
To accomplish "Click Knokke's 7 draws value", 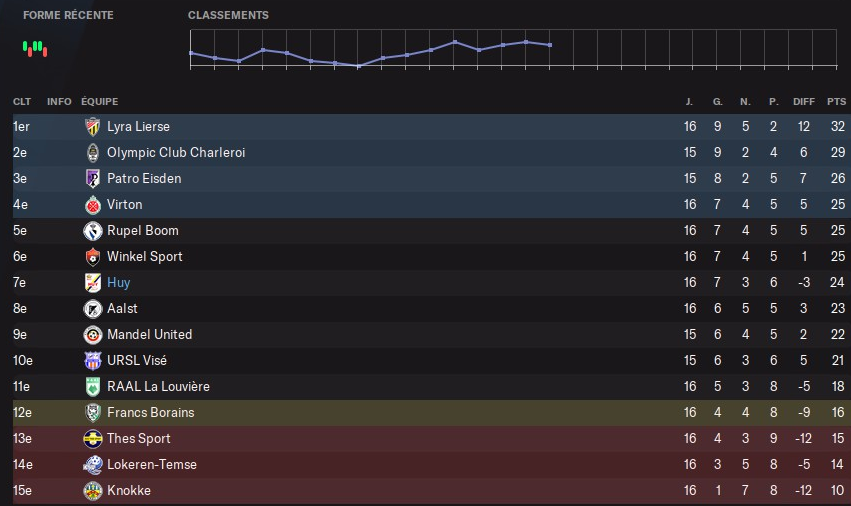I will [745, 491].
